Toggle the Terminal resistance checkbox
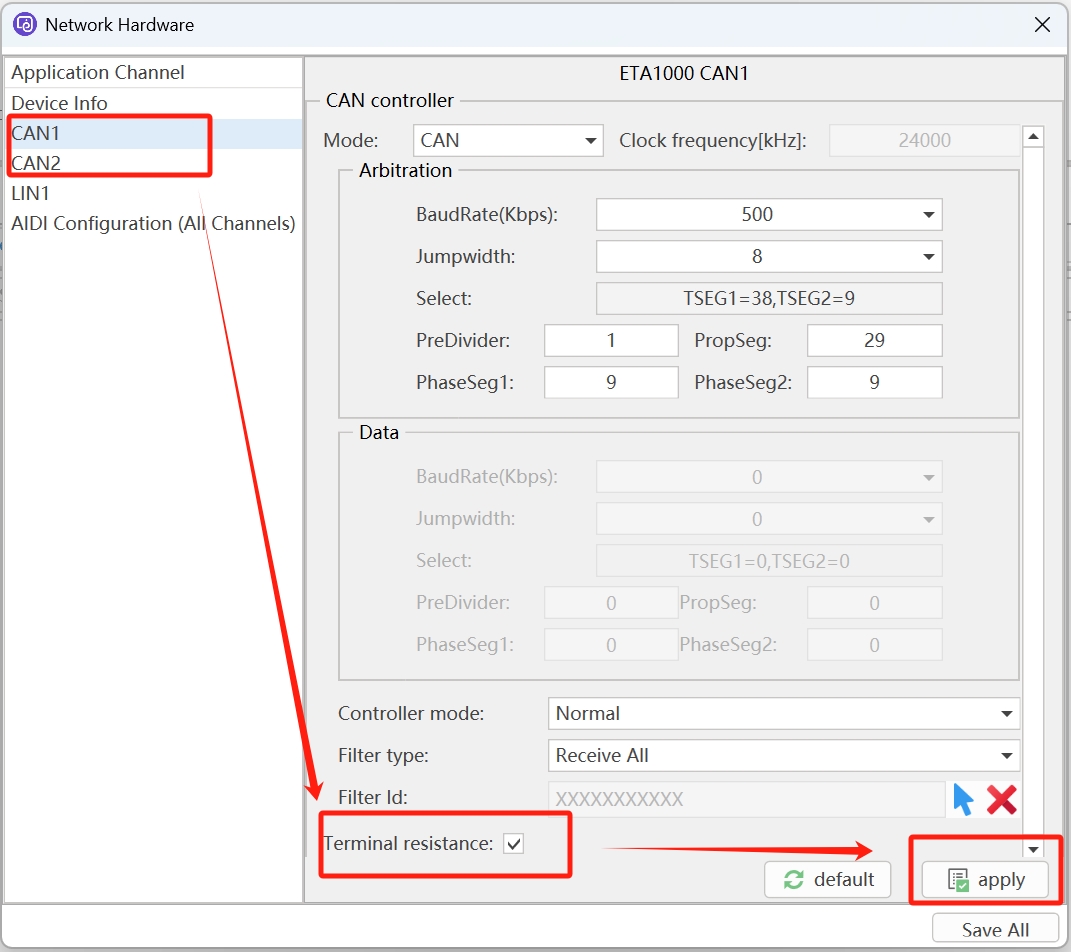The image size is (1071, 952). coord(513,844)
